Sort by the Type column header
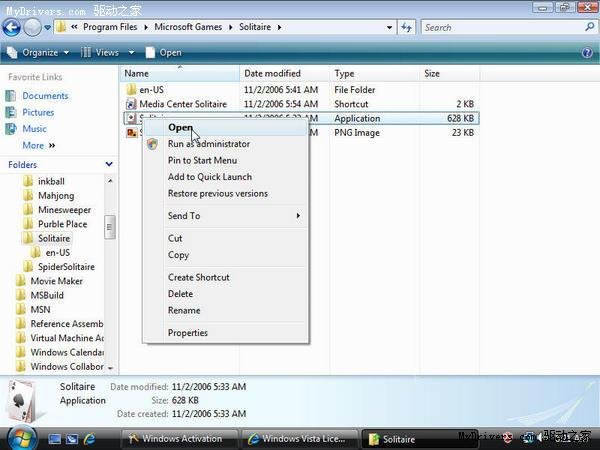 374,73
